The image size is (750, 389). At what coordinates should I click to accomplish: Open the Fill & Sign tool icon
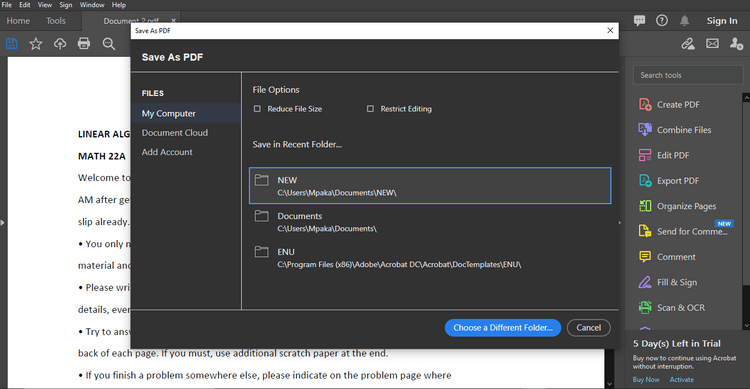click(645, 282)
